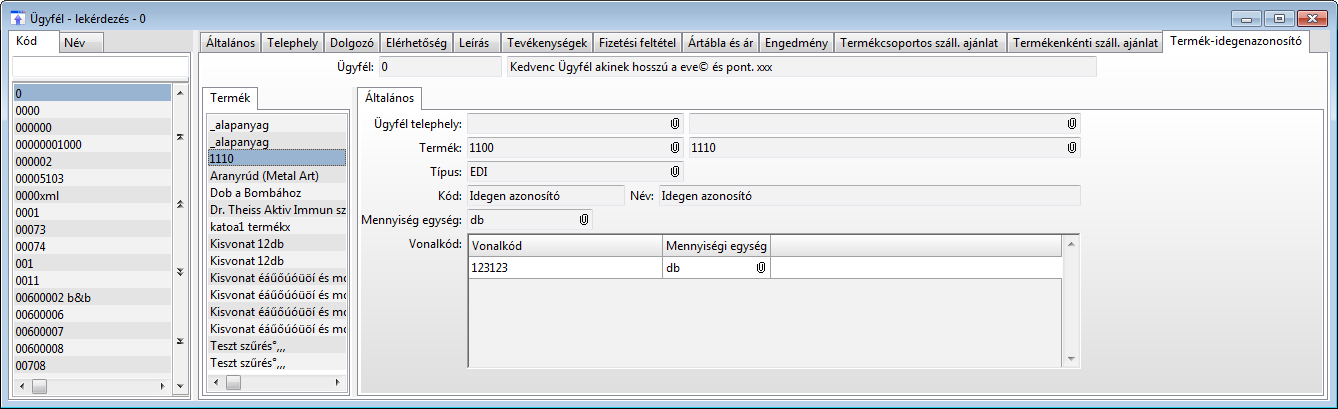Click the paperclip in the Termék 1100 field
The width and height of the screenshot is (1338, 409).
(675, 148)
